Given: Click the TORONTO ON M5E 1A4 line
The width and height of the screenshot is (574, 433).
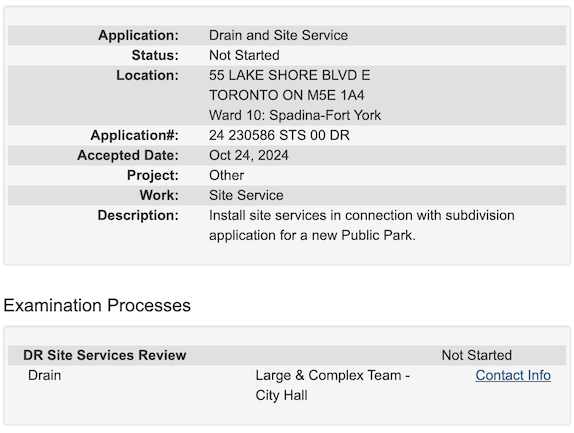Looking at the screenshot, I should click(287, 96).
